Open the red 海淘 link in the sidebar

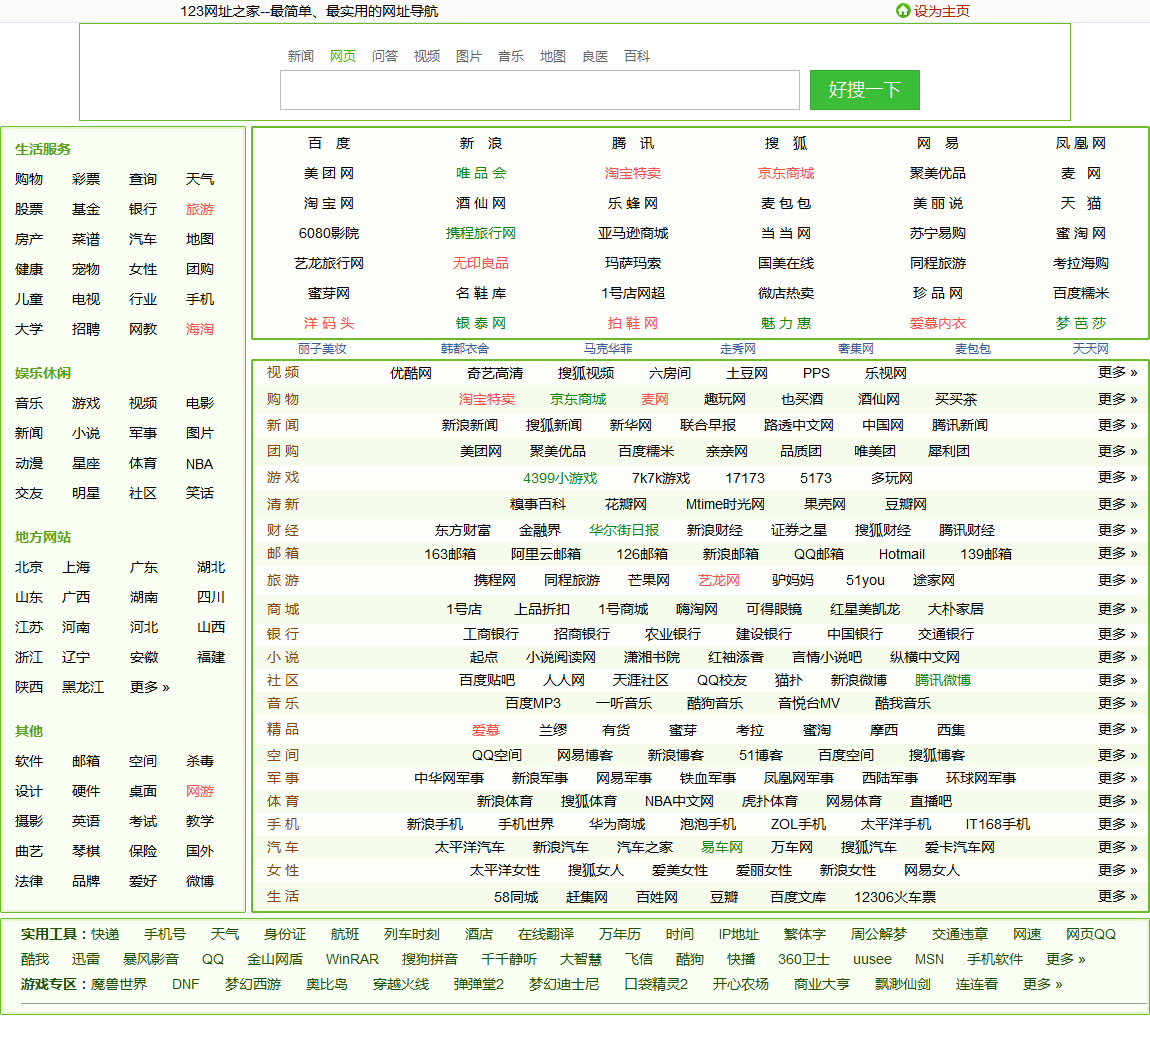coord(199,329)
